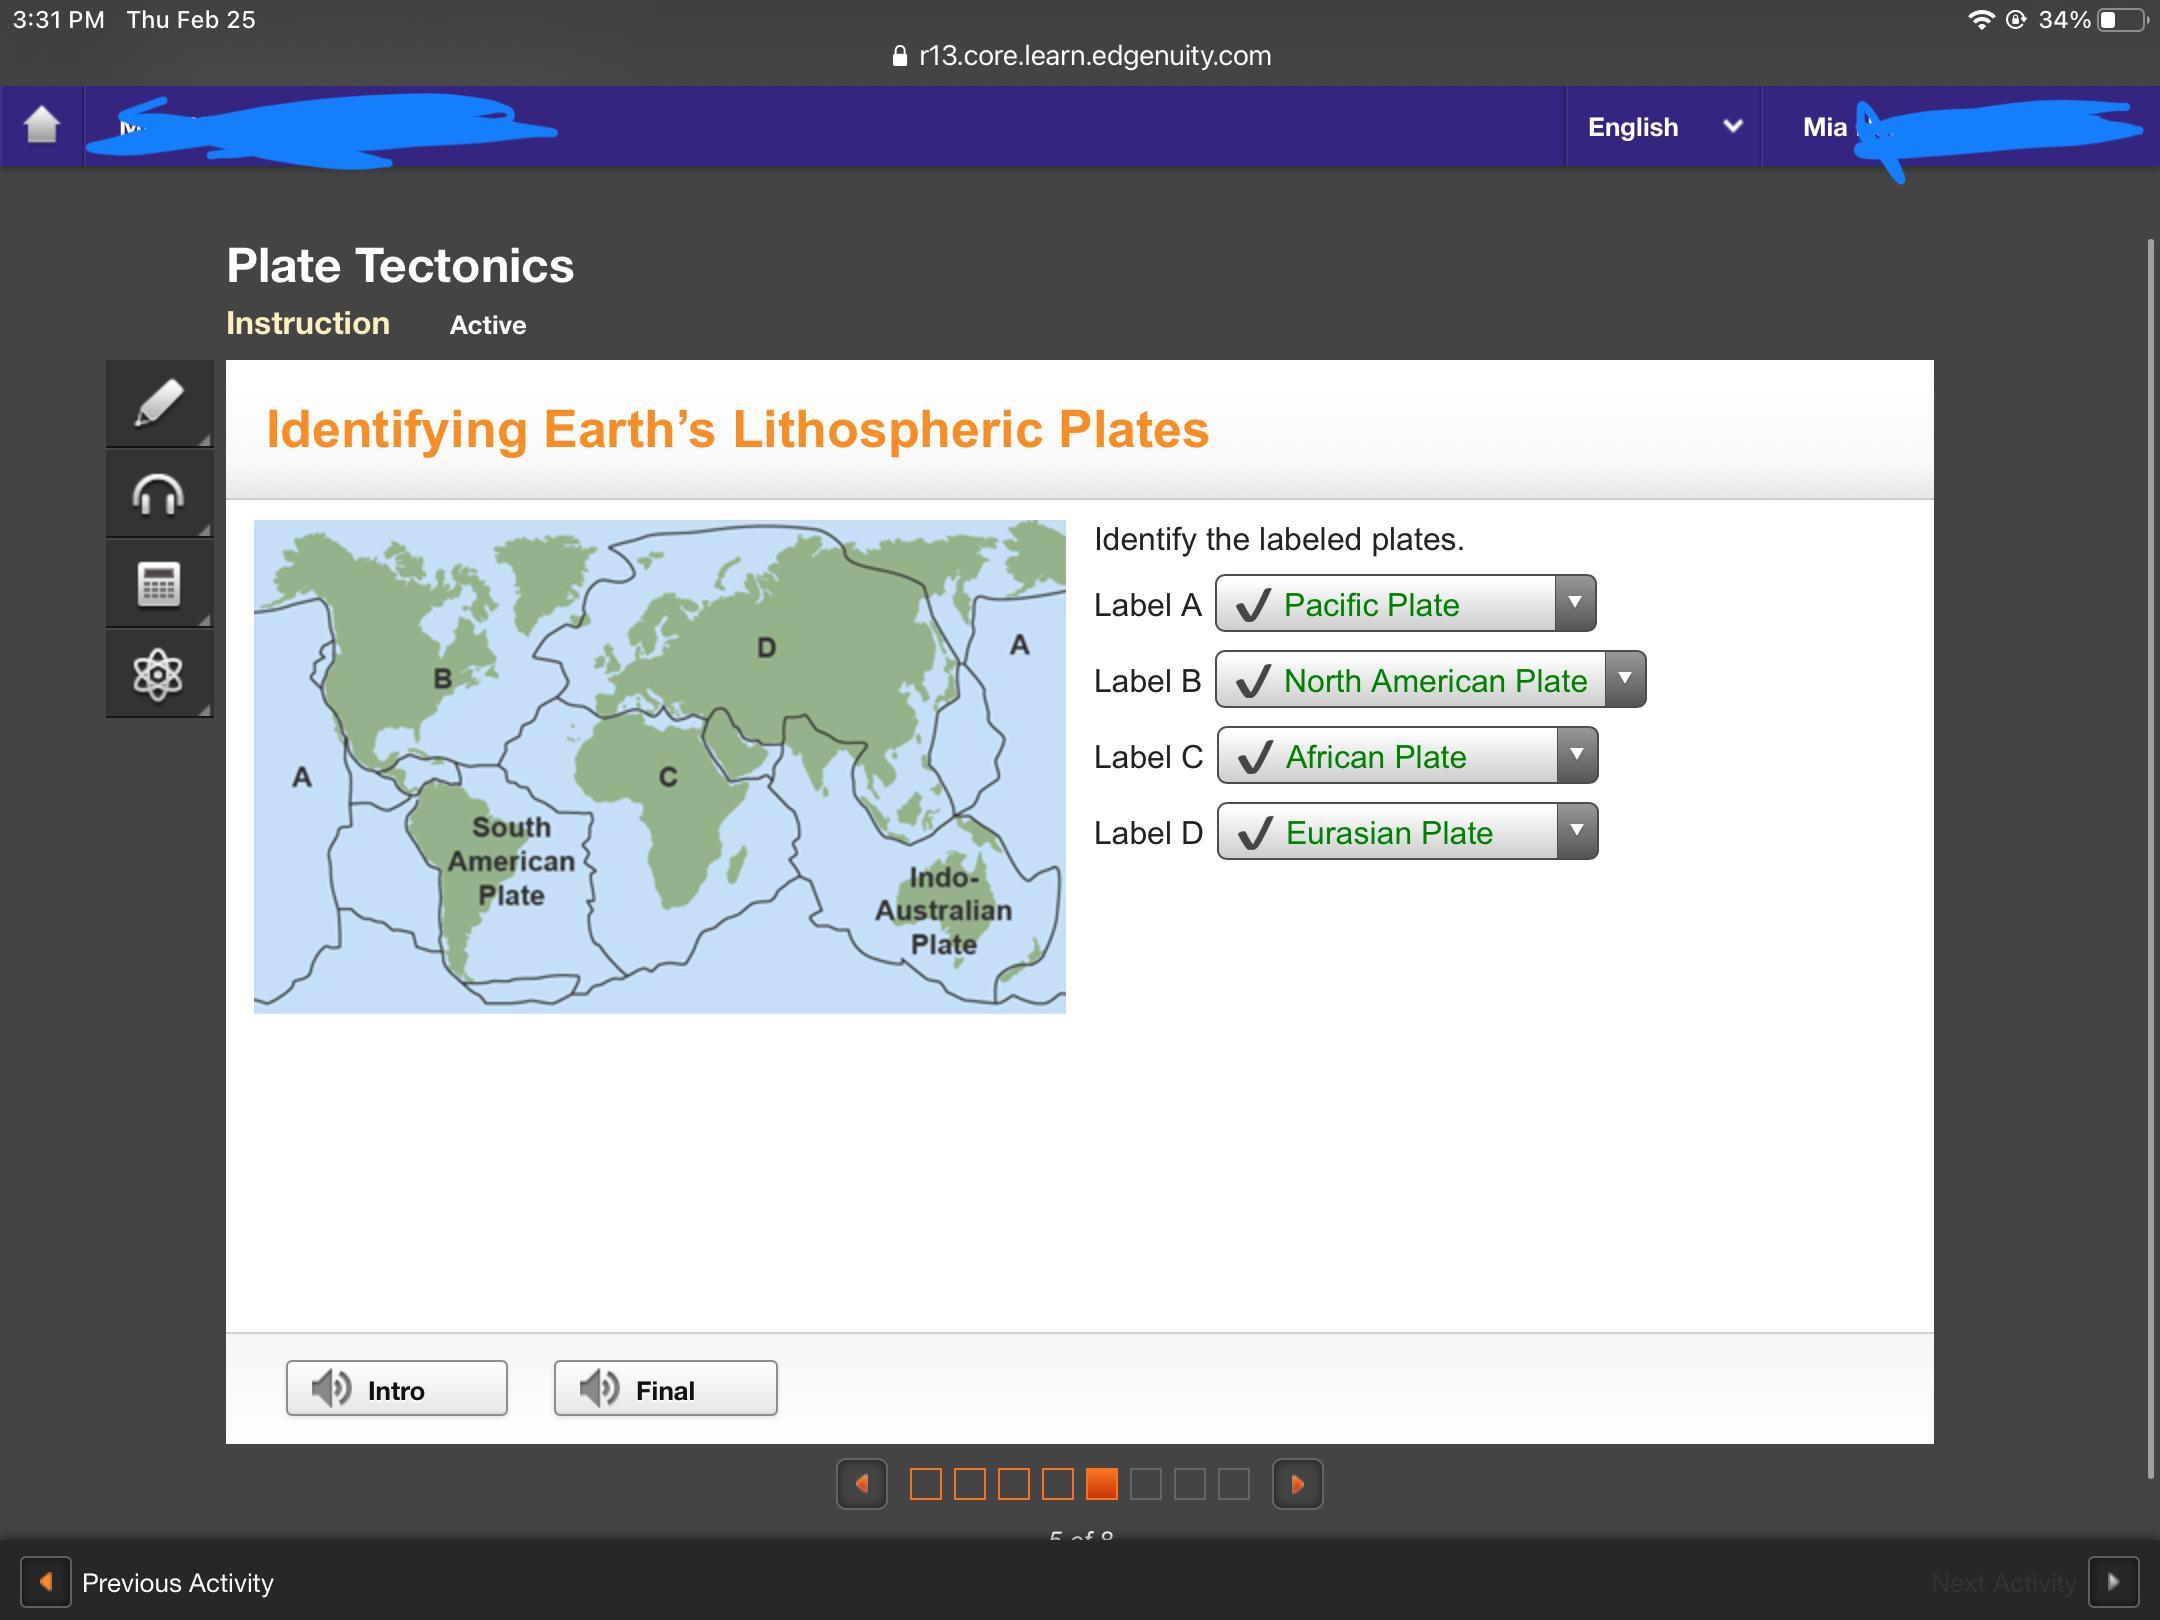Image resolution: width=2160 pixels, height=1620 pixels.
Task: Open the headphones audio tool
Action: 159,494
